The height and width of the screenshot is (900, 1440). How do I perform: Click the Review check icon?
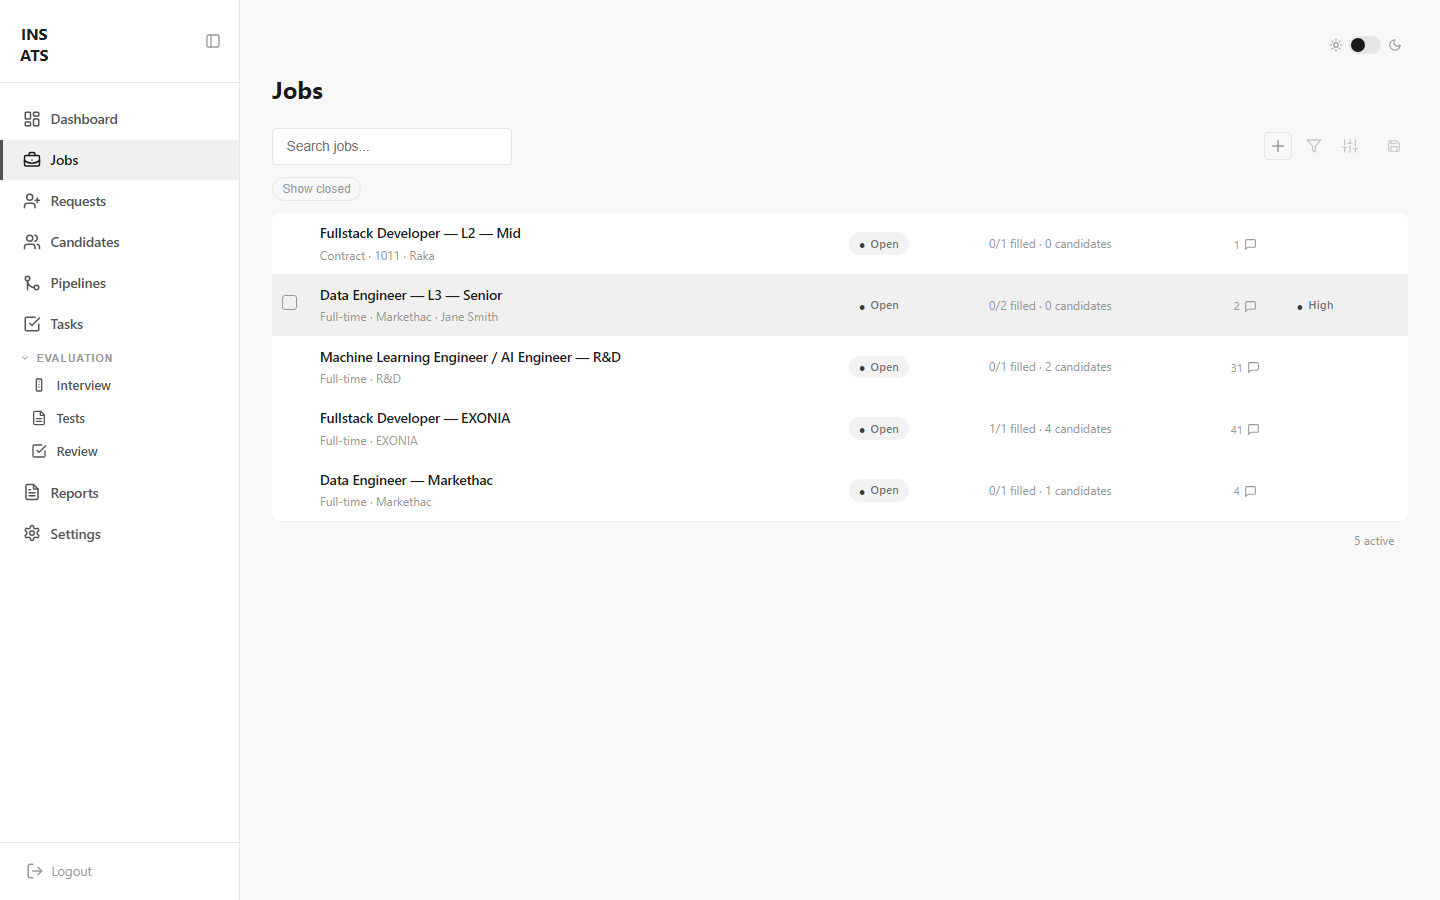(39, 451)
